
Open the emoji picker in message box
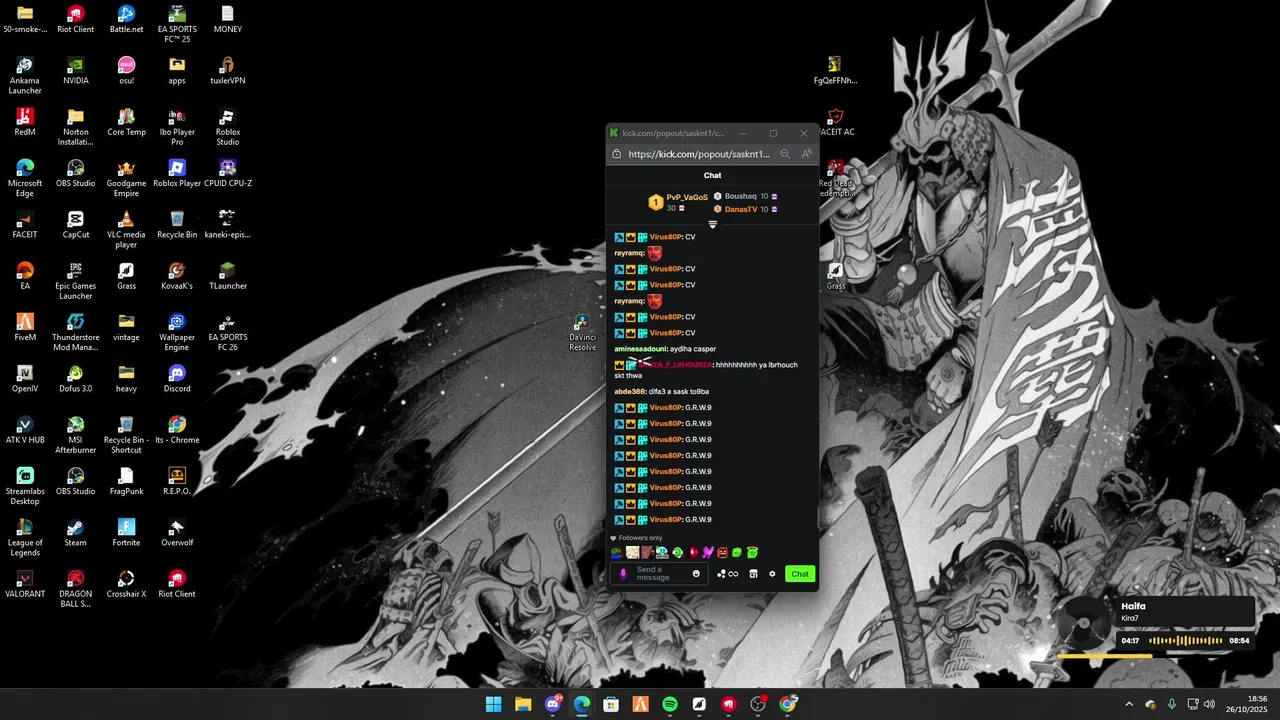tap(696, 574)
